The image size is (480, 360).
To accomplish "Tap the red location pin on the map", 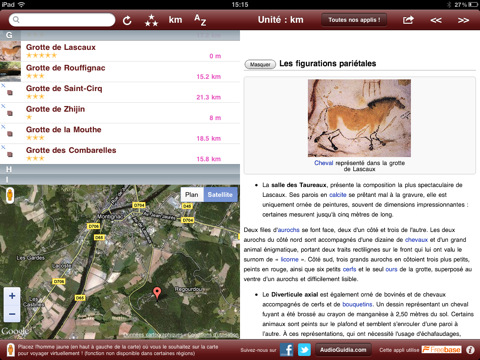I will pyautogui.click(x=157, y=293).
